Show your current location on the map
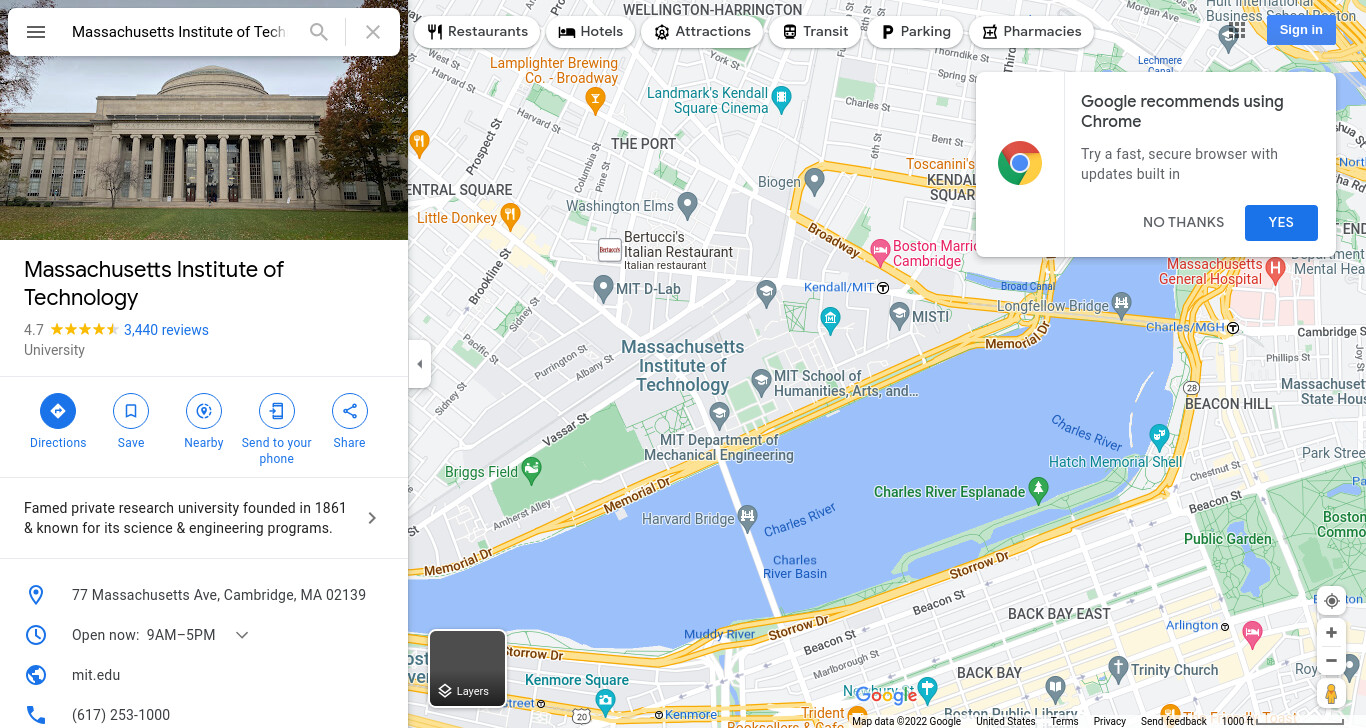The width and height of the screenshot is (1366, 728). [x=1331, y=601]
